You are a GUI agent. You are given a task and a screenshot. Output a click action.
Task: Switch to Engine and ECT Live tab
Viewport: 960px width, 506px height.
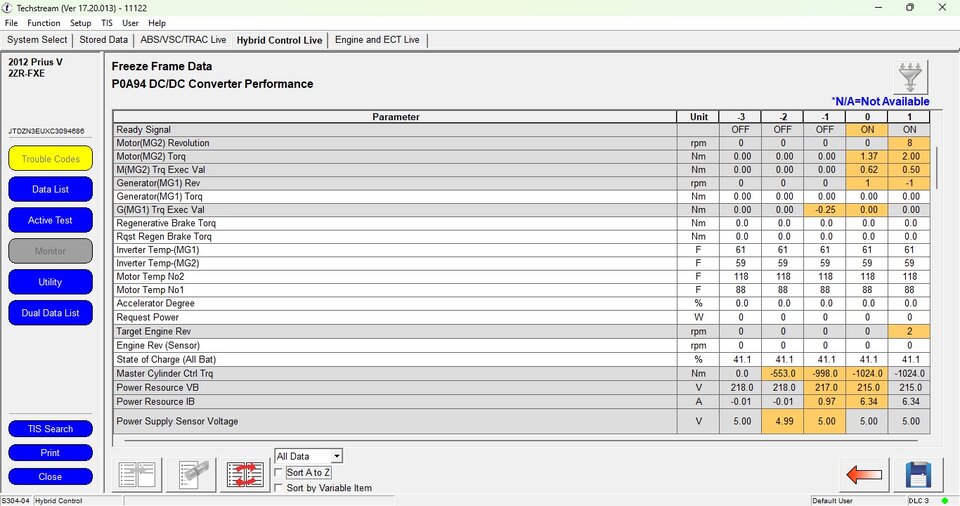point(377,40)
